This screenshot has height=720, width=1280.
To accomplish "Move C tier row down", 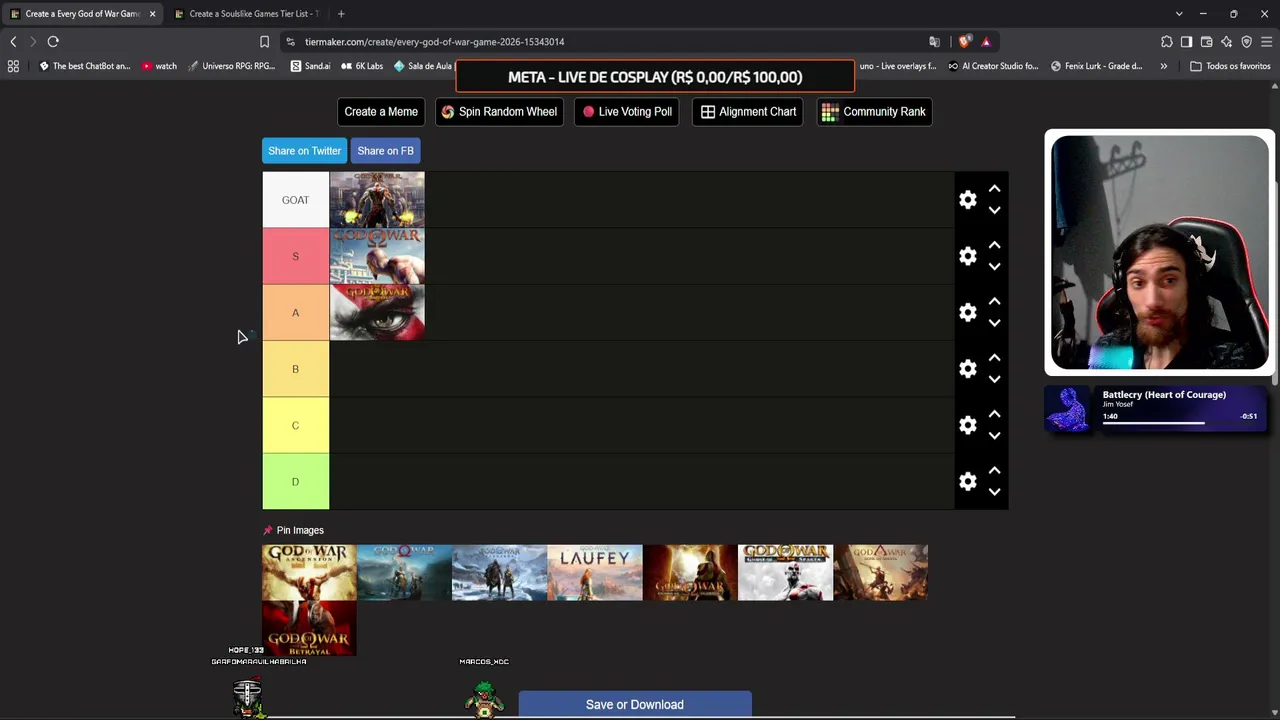I will pos(994,436).
